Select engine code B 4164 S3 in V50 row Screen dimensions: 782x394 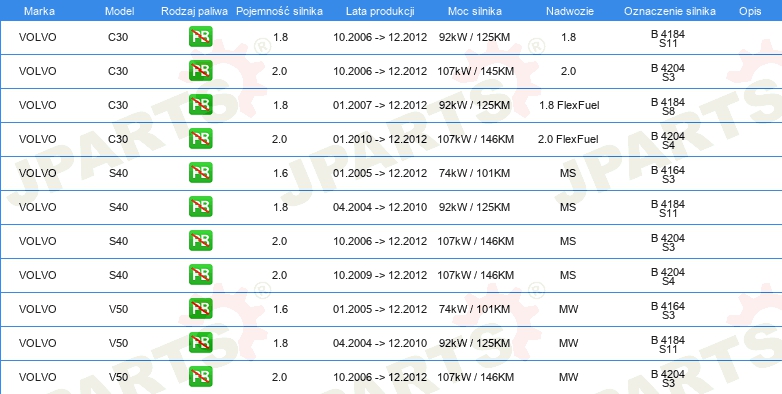click(668, 310)
